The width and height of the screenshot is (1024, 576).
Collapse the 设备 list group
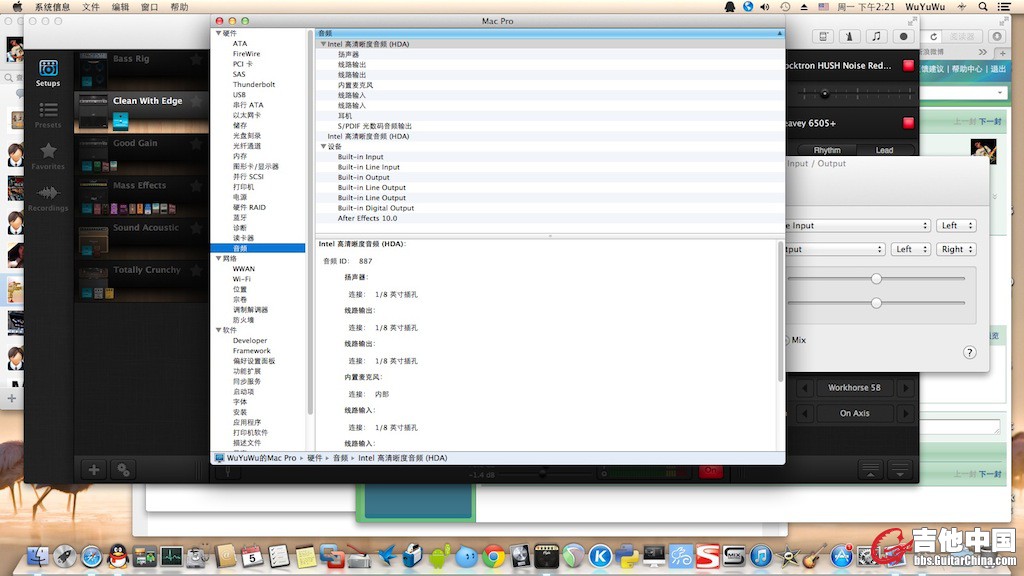tap(323, 146)
